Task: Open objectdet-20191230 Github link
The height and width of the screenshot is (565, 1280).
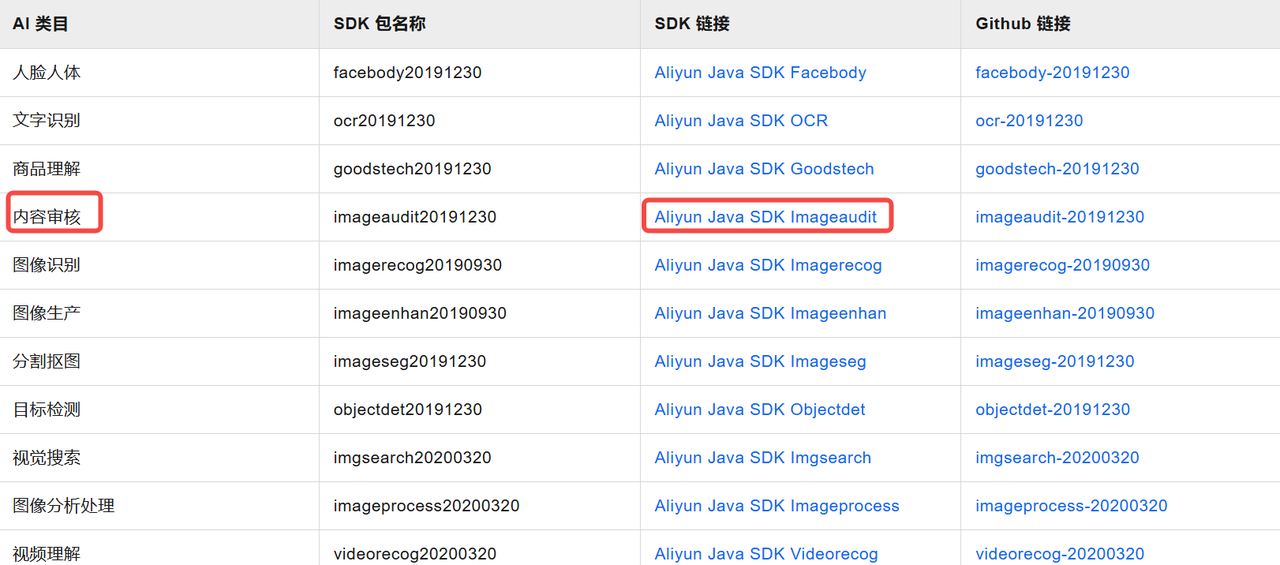Action: coord(1052,409)
